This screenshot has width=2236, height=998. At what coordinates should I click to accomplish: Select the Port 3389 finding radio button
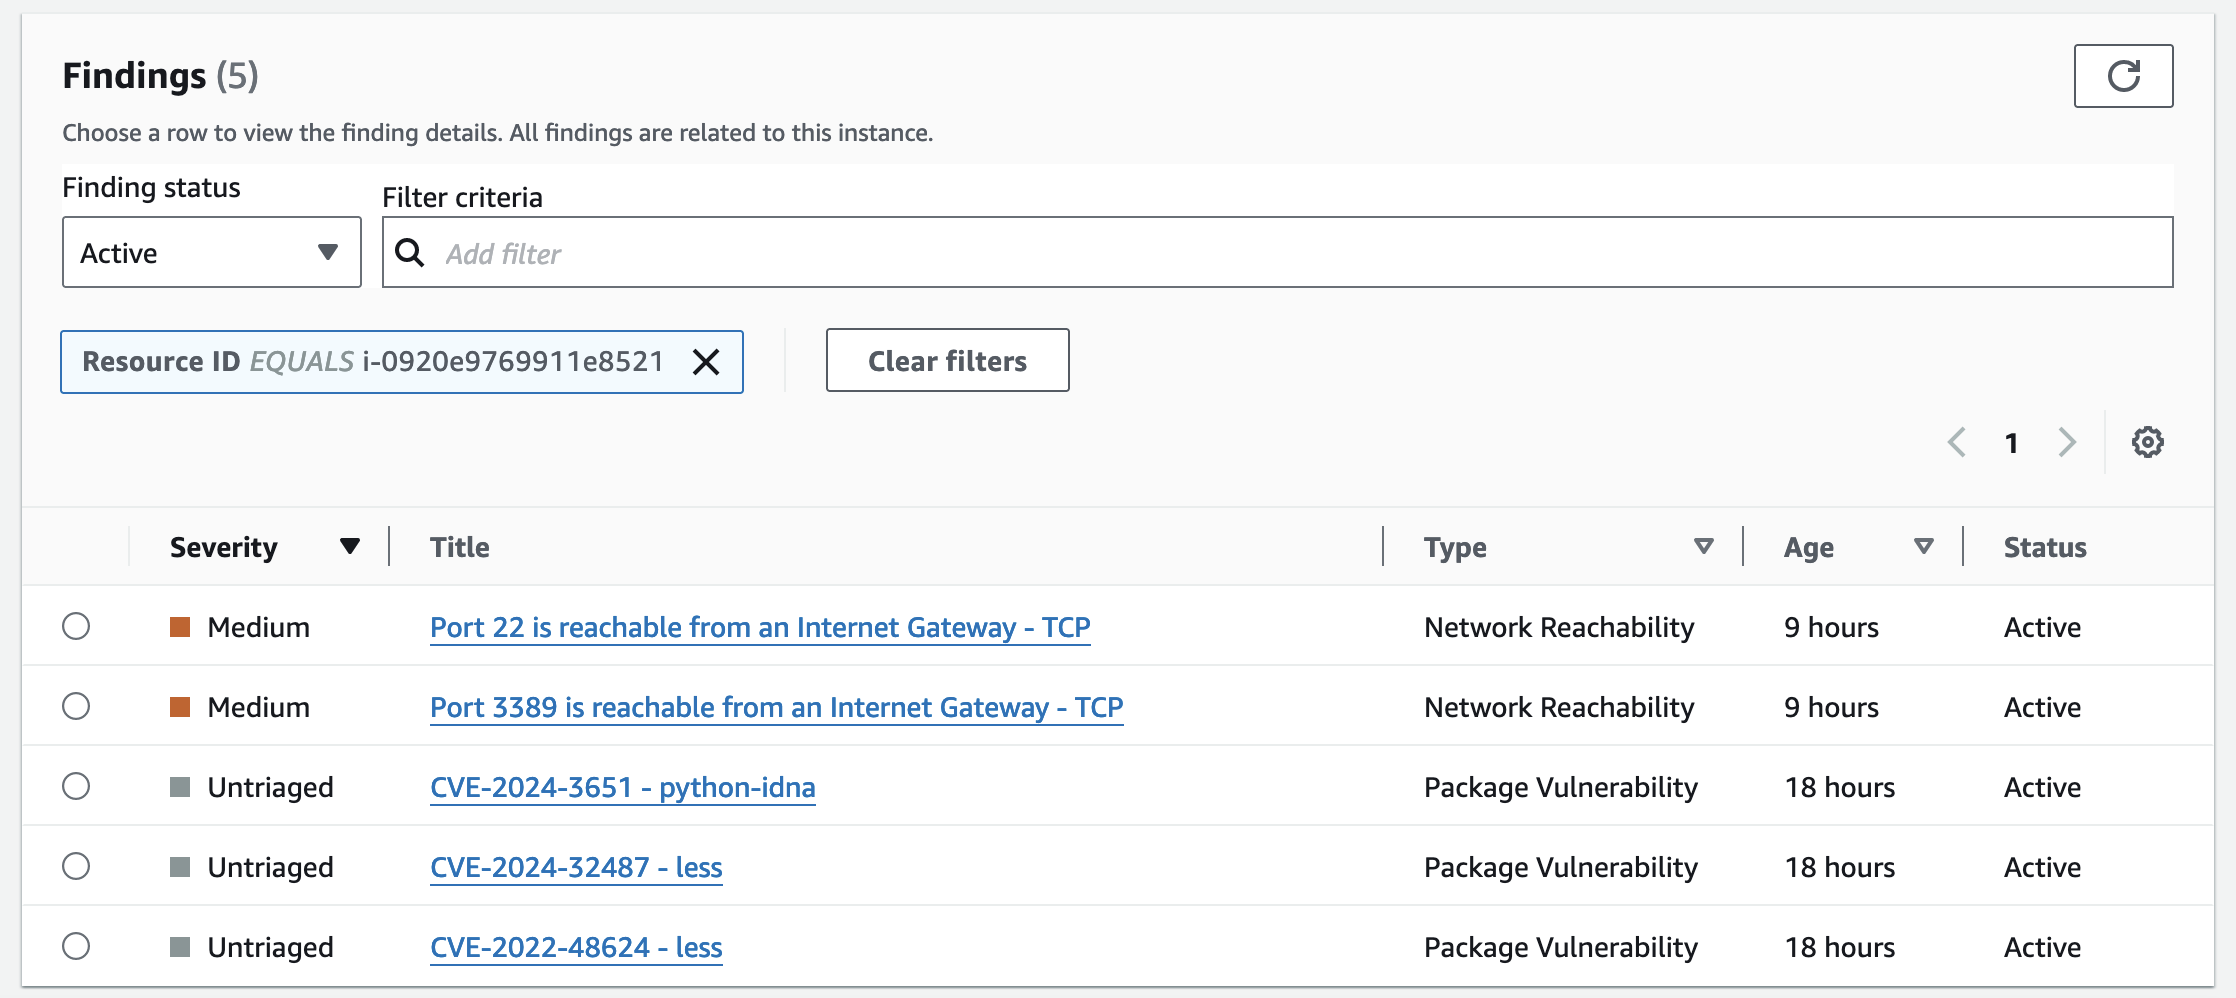pyautogui.click(x=76, y=707)
